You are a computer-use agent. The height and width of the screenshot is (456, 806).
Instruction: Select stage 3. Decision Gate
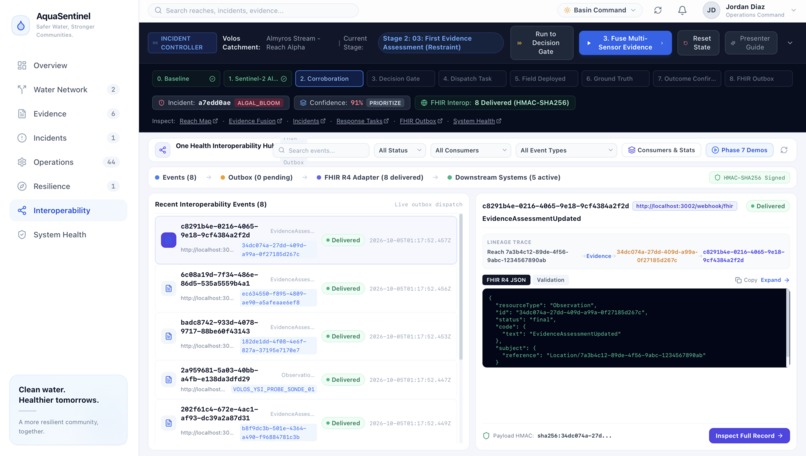click(x=400, y=79)
